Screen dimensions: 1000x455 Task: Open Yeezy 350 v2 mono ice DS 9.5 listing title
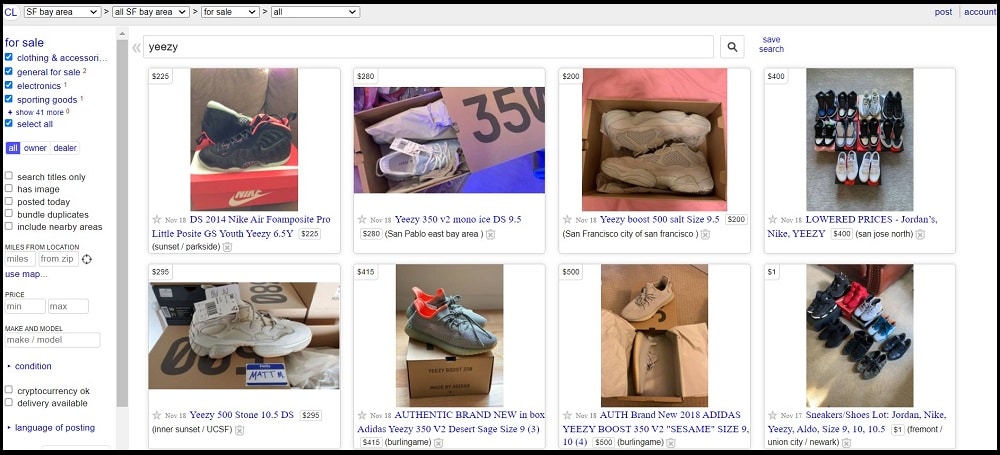[458, 220]
